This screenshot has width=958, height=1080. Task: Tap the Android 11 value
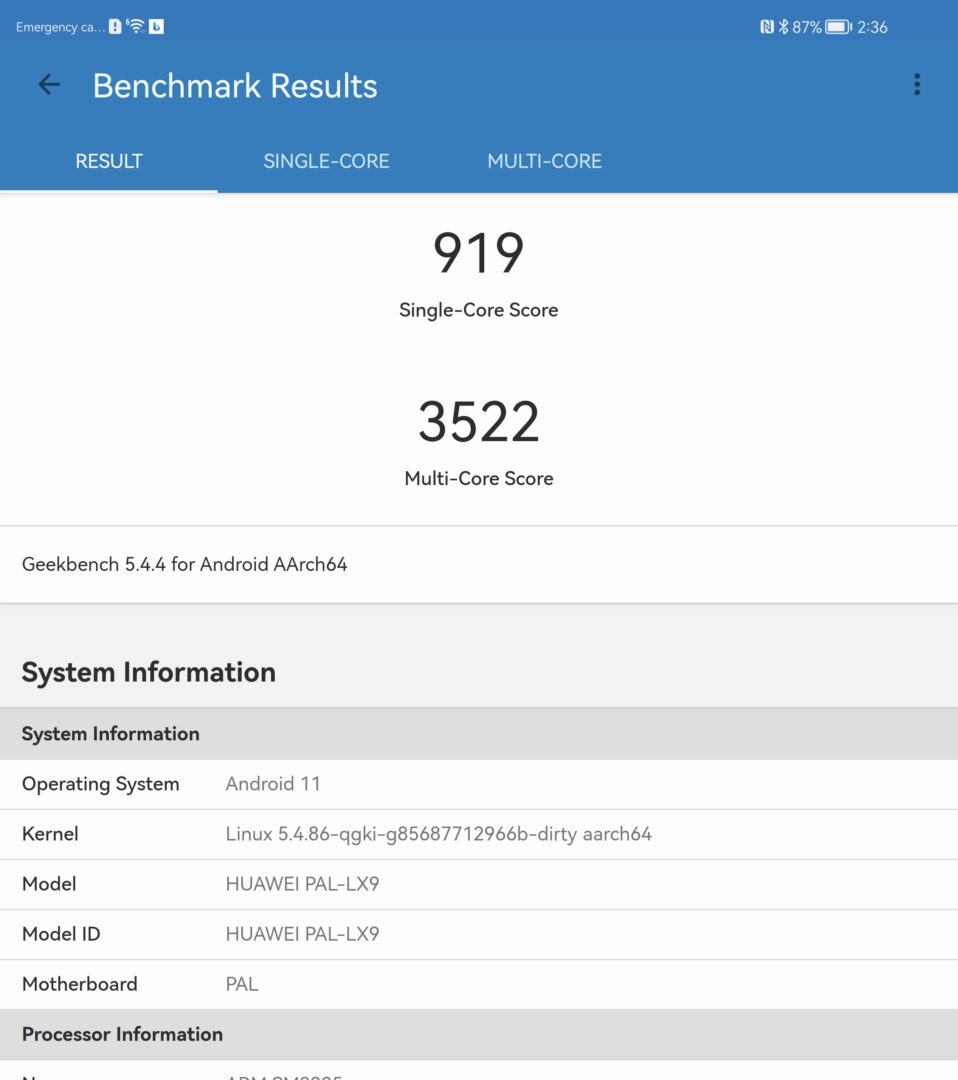point(273,784)
